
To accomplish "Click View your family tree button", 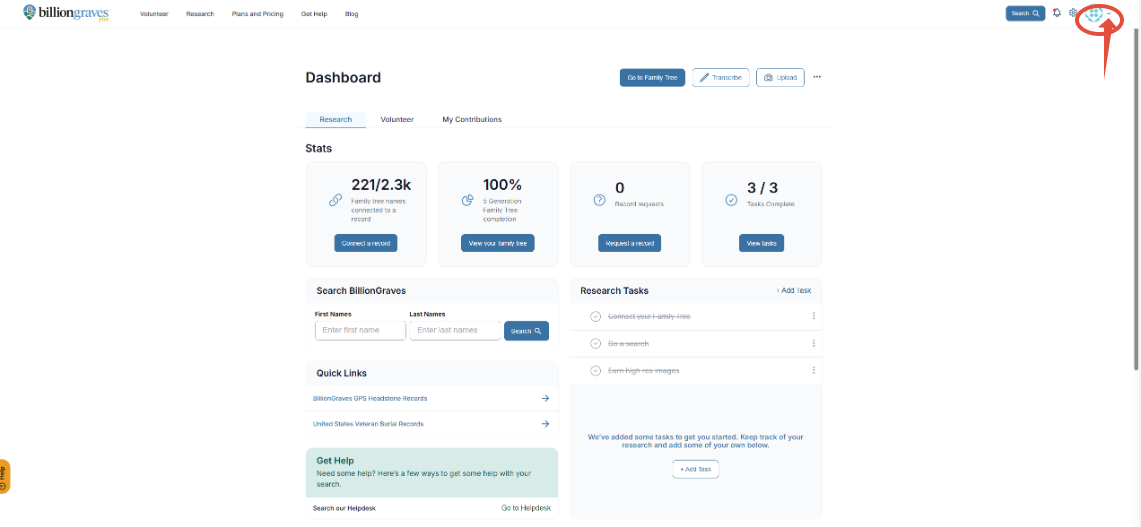I will click(498, 243).
